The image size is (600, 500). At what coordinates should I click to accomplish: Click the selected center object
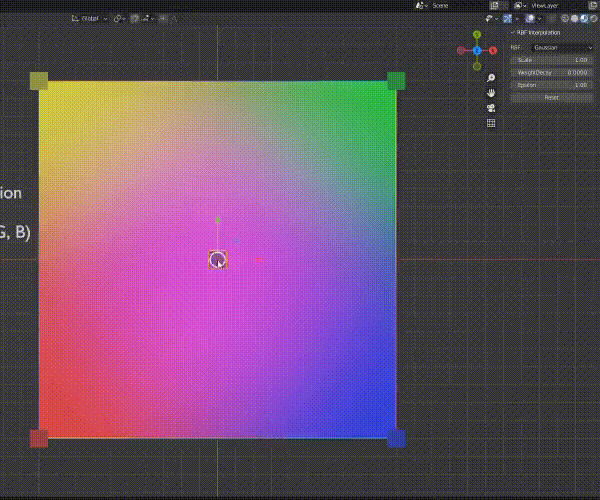(x=218, y=260)
